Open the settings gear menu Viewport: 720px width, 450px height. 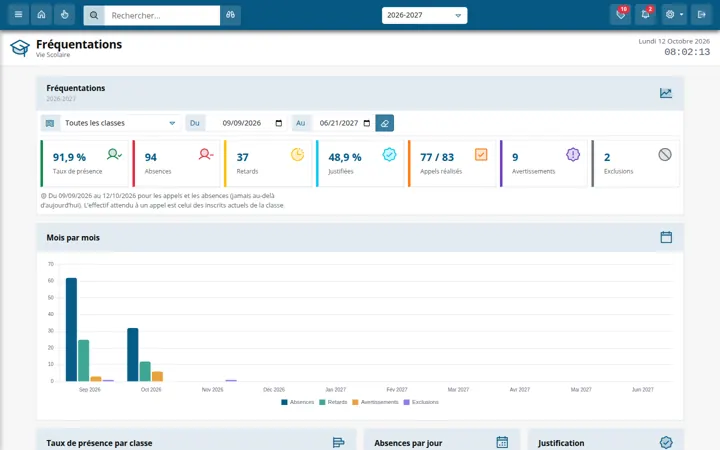(x=674, y=15)
